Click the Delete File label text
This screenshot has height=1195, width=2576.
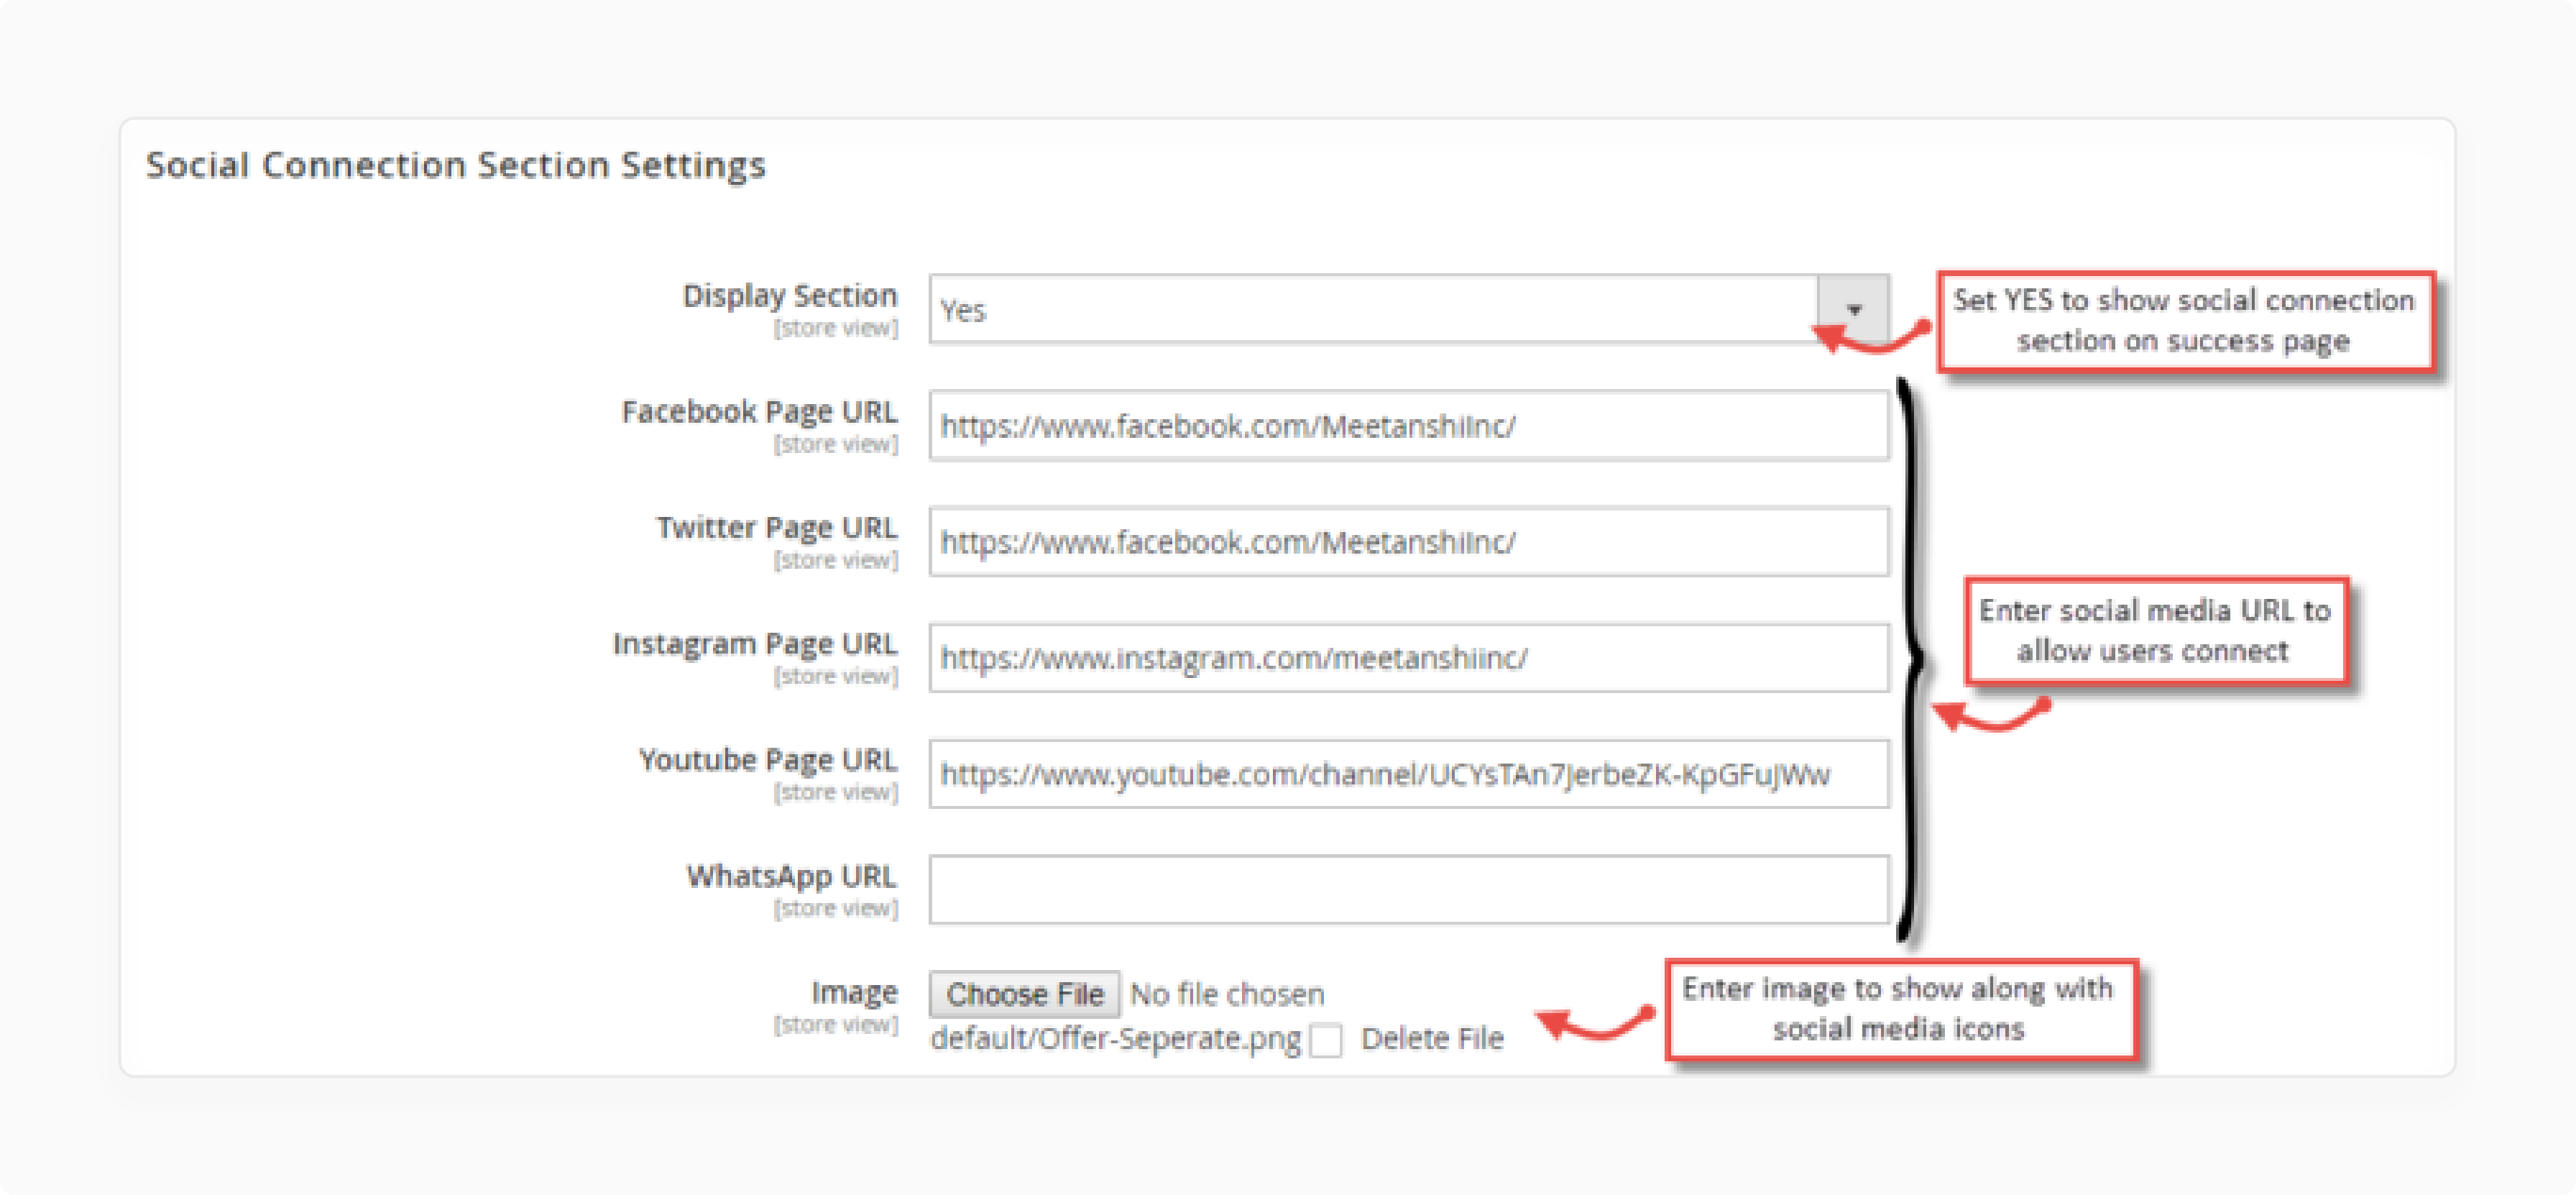pos(1432,1039)
